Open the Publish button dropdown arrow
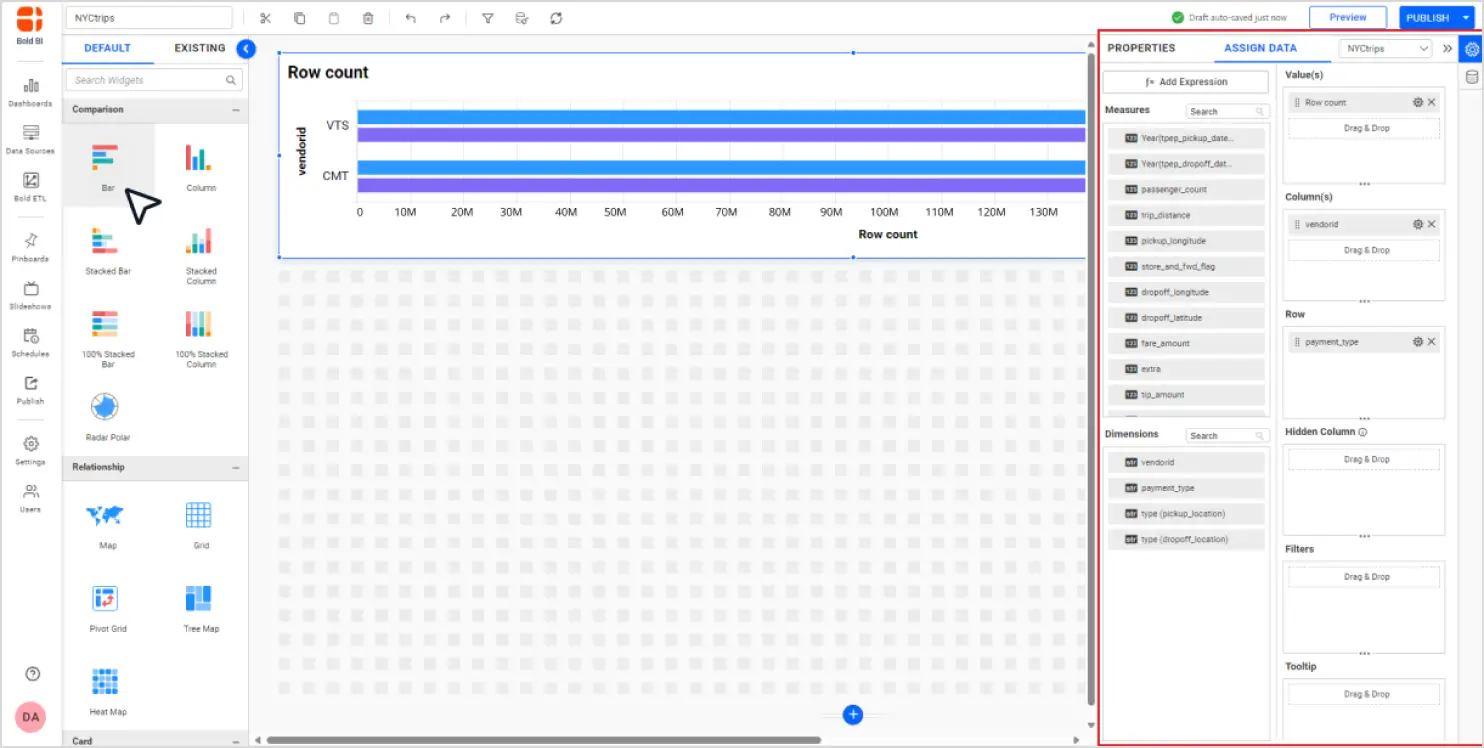 click(1466, 18)
